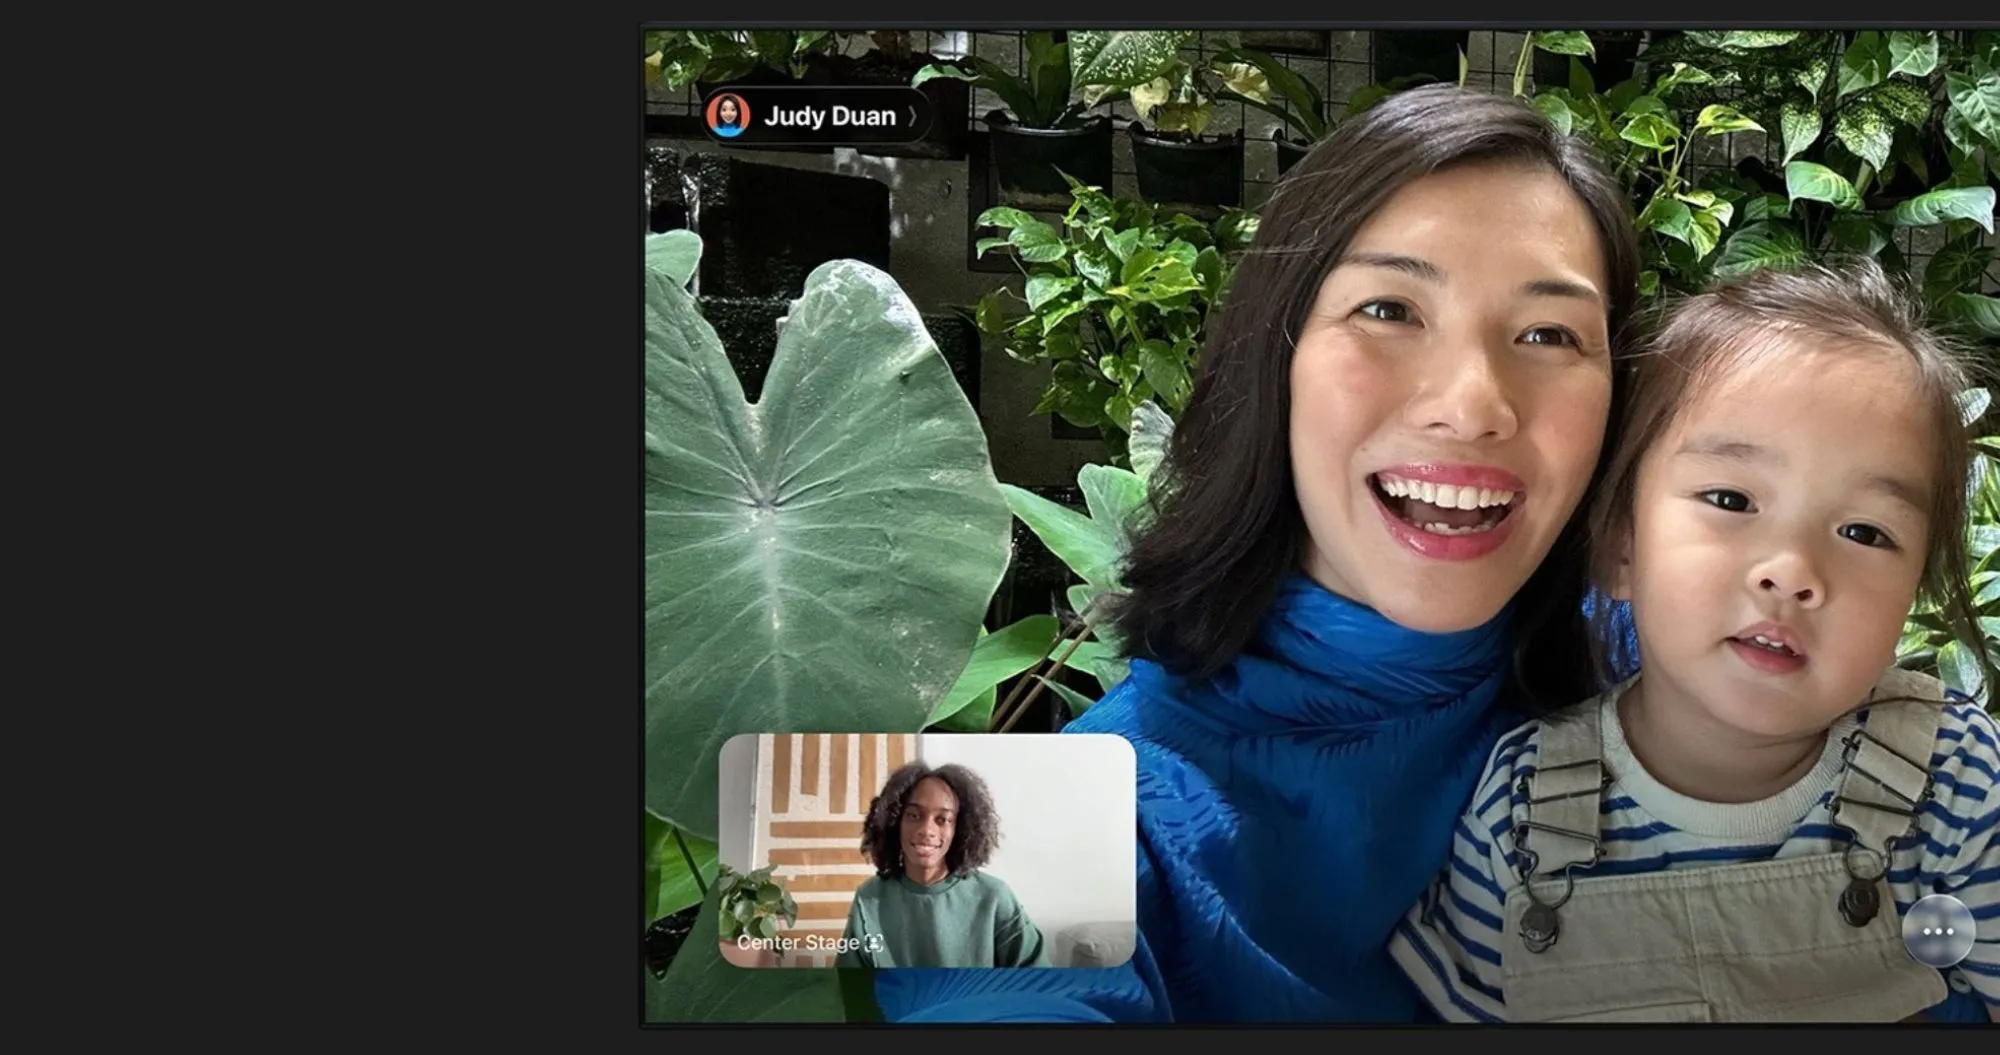Click the Judy Duan name label
Viewport: 2000px width, 1055px height.
coord(829,117)
